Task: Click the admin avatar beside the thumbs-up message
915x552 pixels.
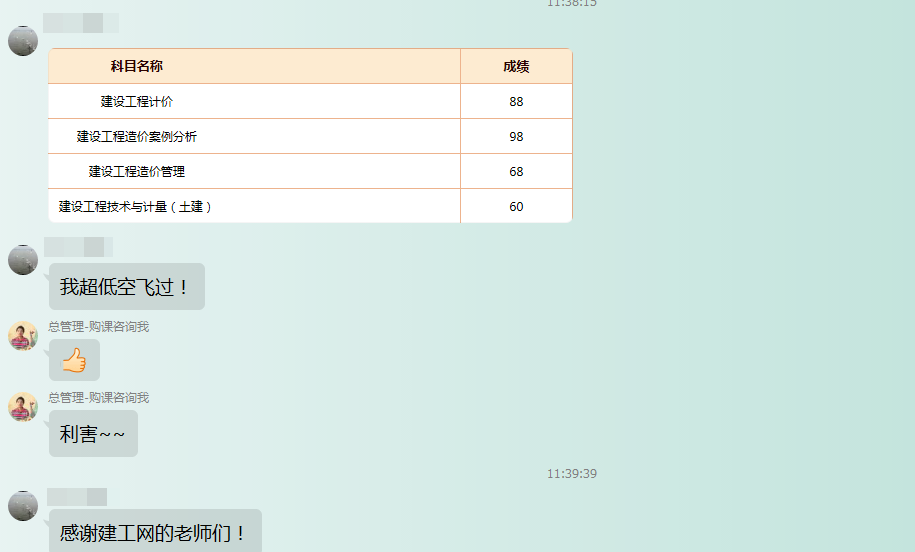Action: [x=23, y=336]
